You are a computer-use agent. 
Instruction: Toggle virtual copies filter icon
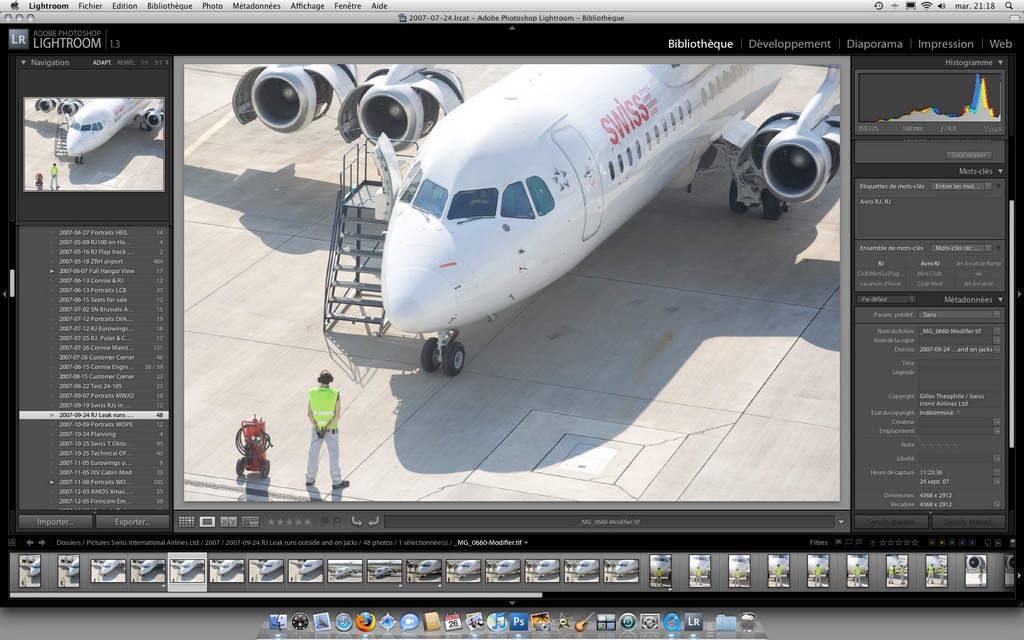tap(987, 543)
